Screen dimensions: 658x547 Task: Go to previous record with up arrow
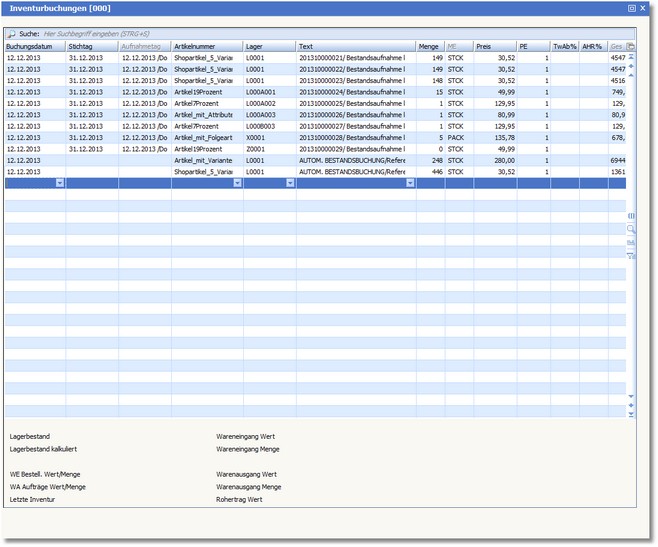[631, 77]
